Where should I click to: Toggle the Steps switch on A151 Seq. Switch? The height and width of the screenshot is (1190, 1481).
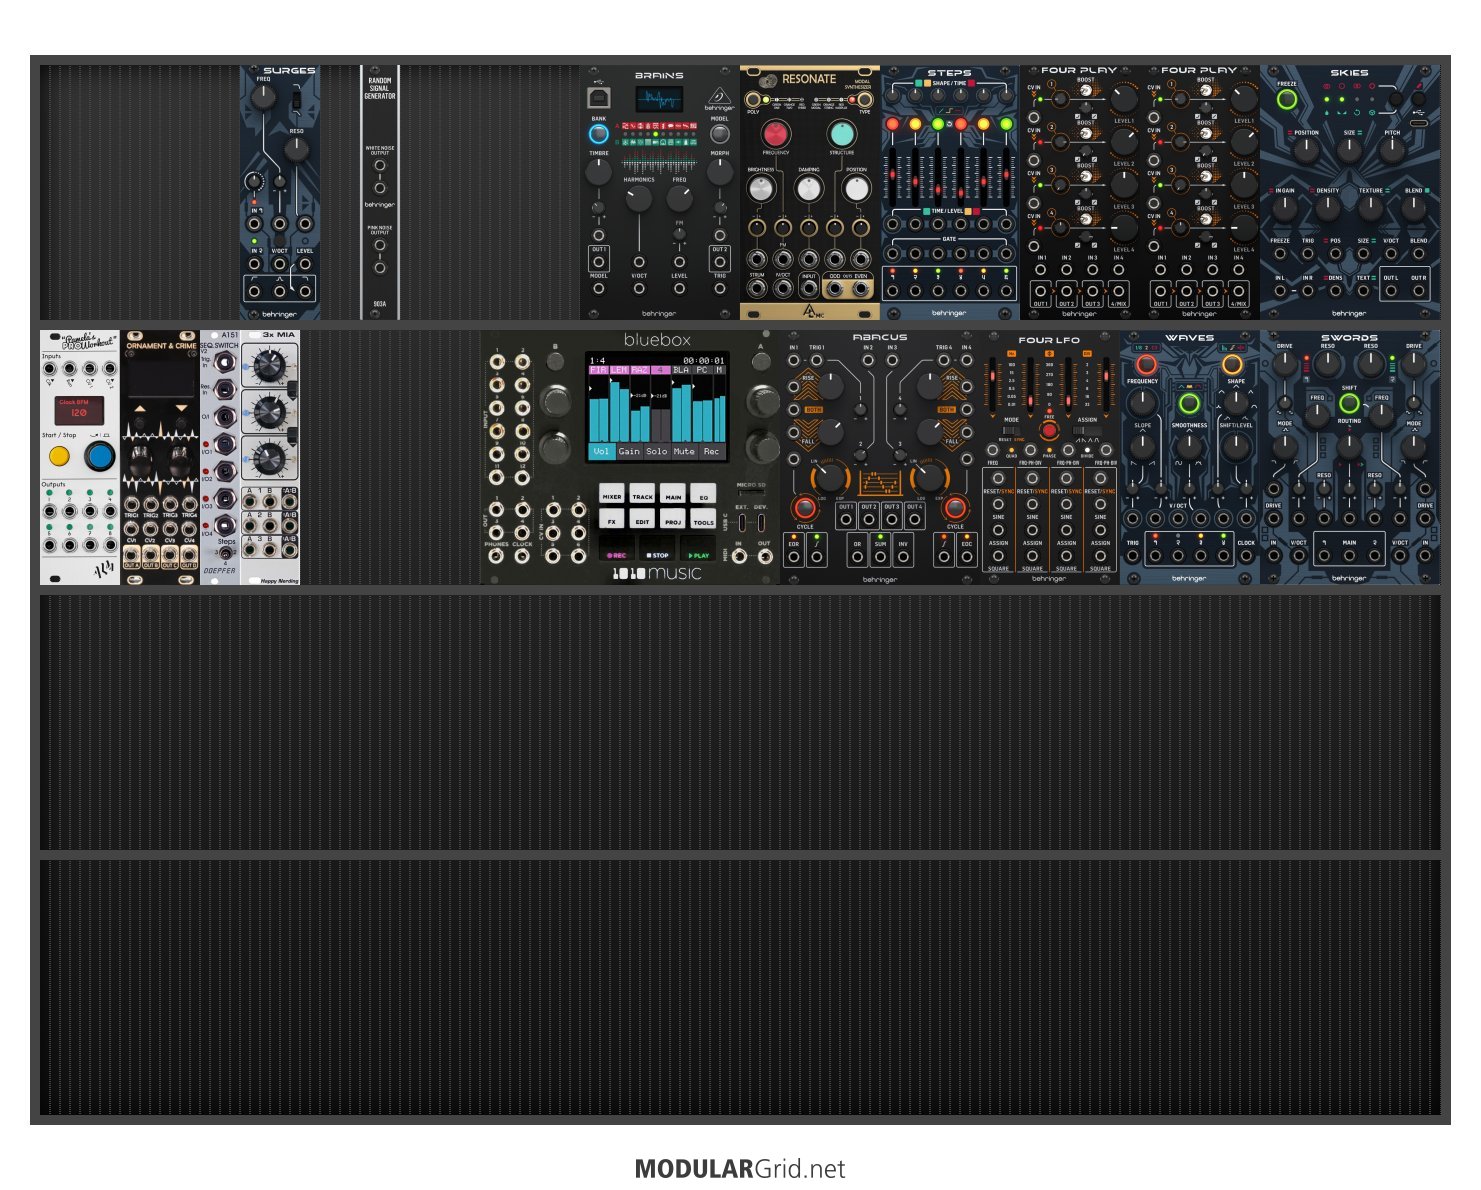226,553
